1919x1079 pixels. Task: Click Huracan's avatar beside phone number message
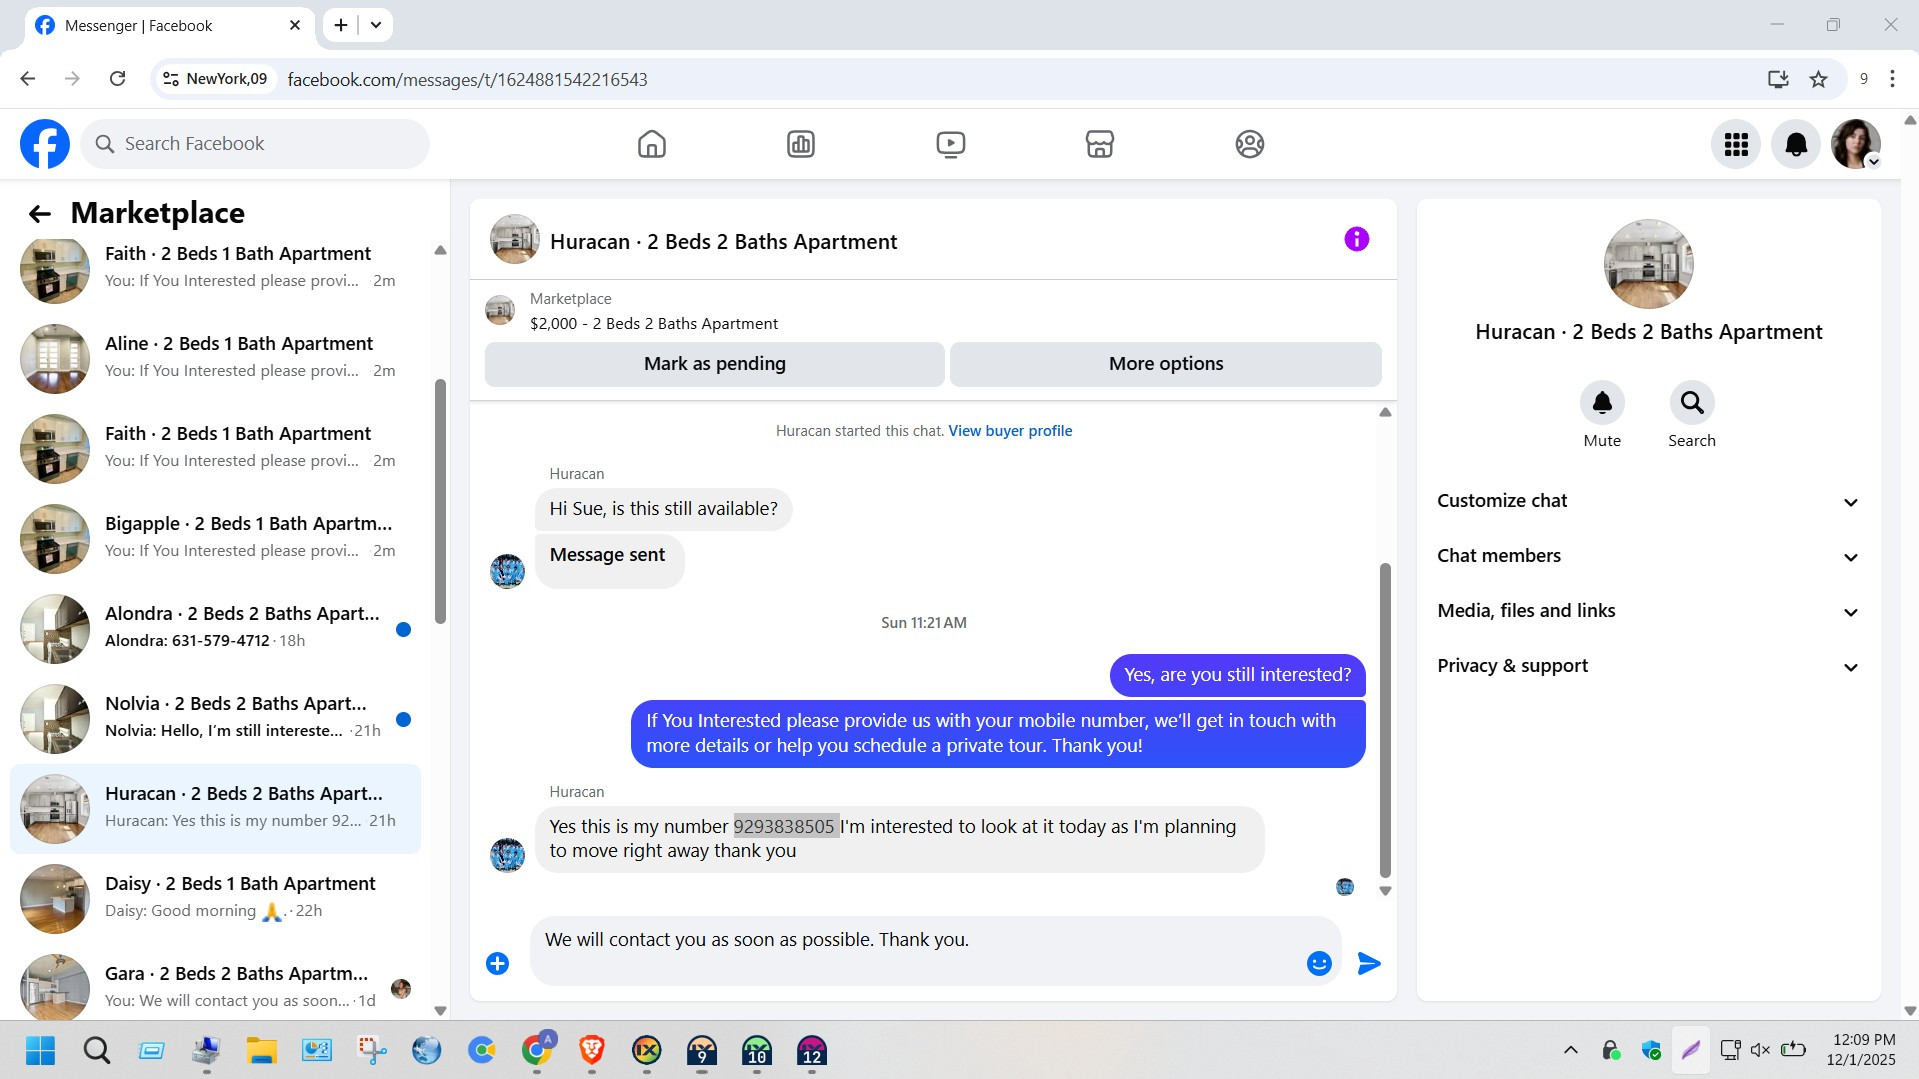click(507, 855)
